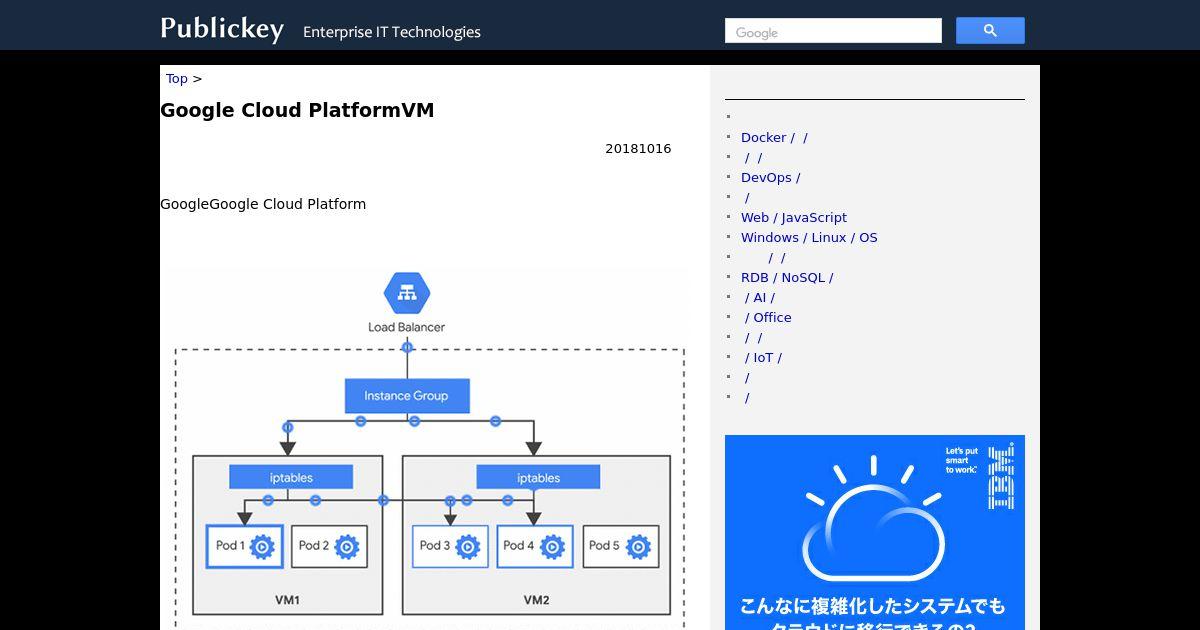Click the Instance Group box in diagram
The width and height of the screenshot is (1200, 630).
(x=407, y=396)
